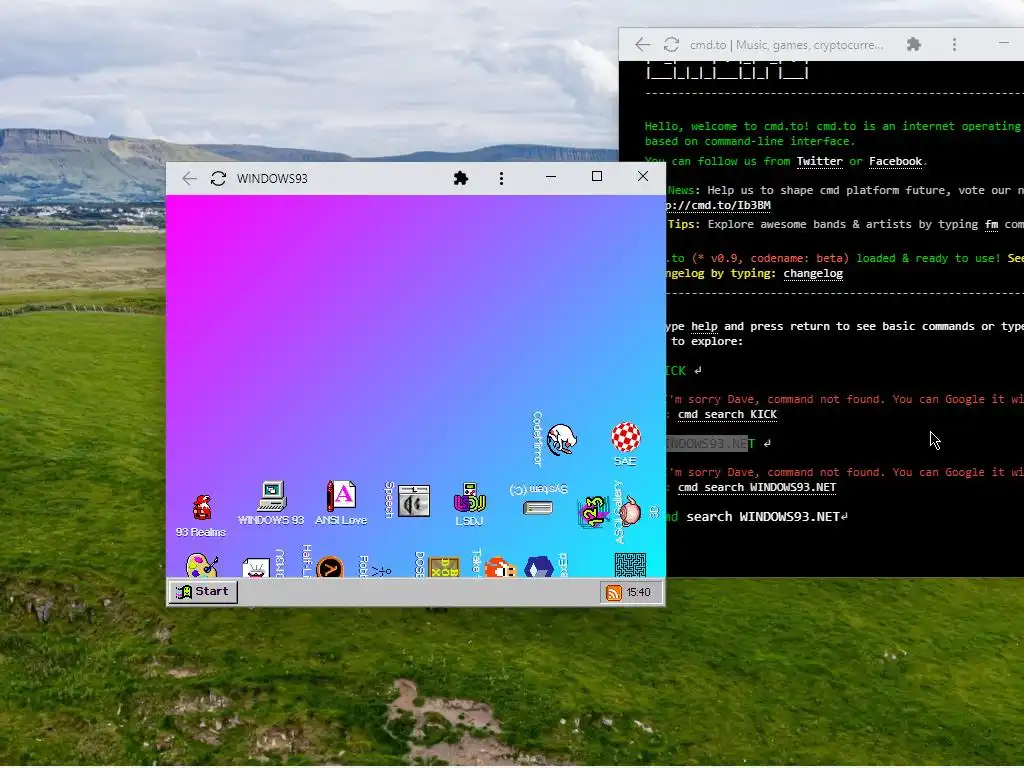Image resolution: width=1024 pixels, height=768 pixels.
Task: Open the System (C:) drive icon
Action: pos(537,507)
